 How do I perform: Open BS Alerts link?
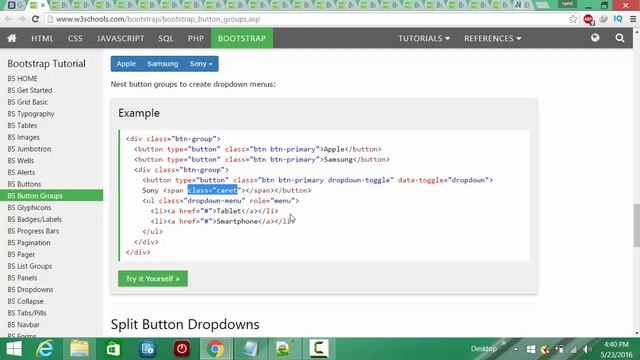pyautogui.click(x=21, y=172)
